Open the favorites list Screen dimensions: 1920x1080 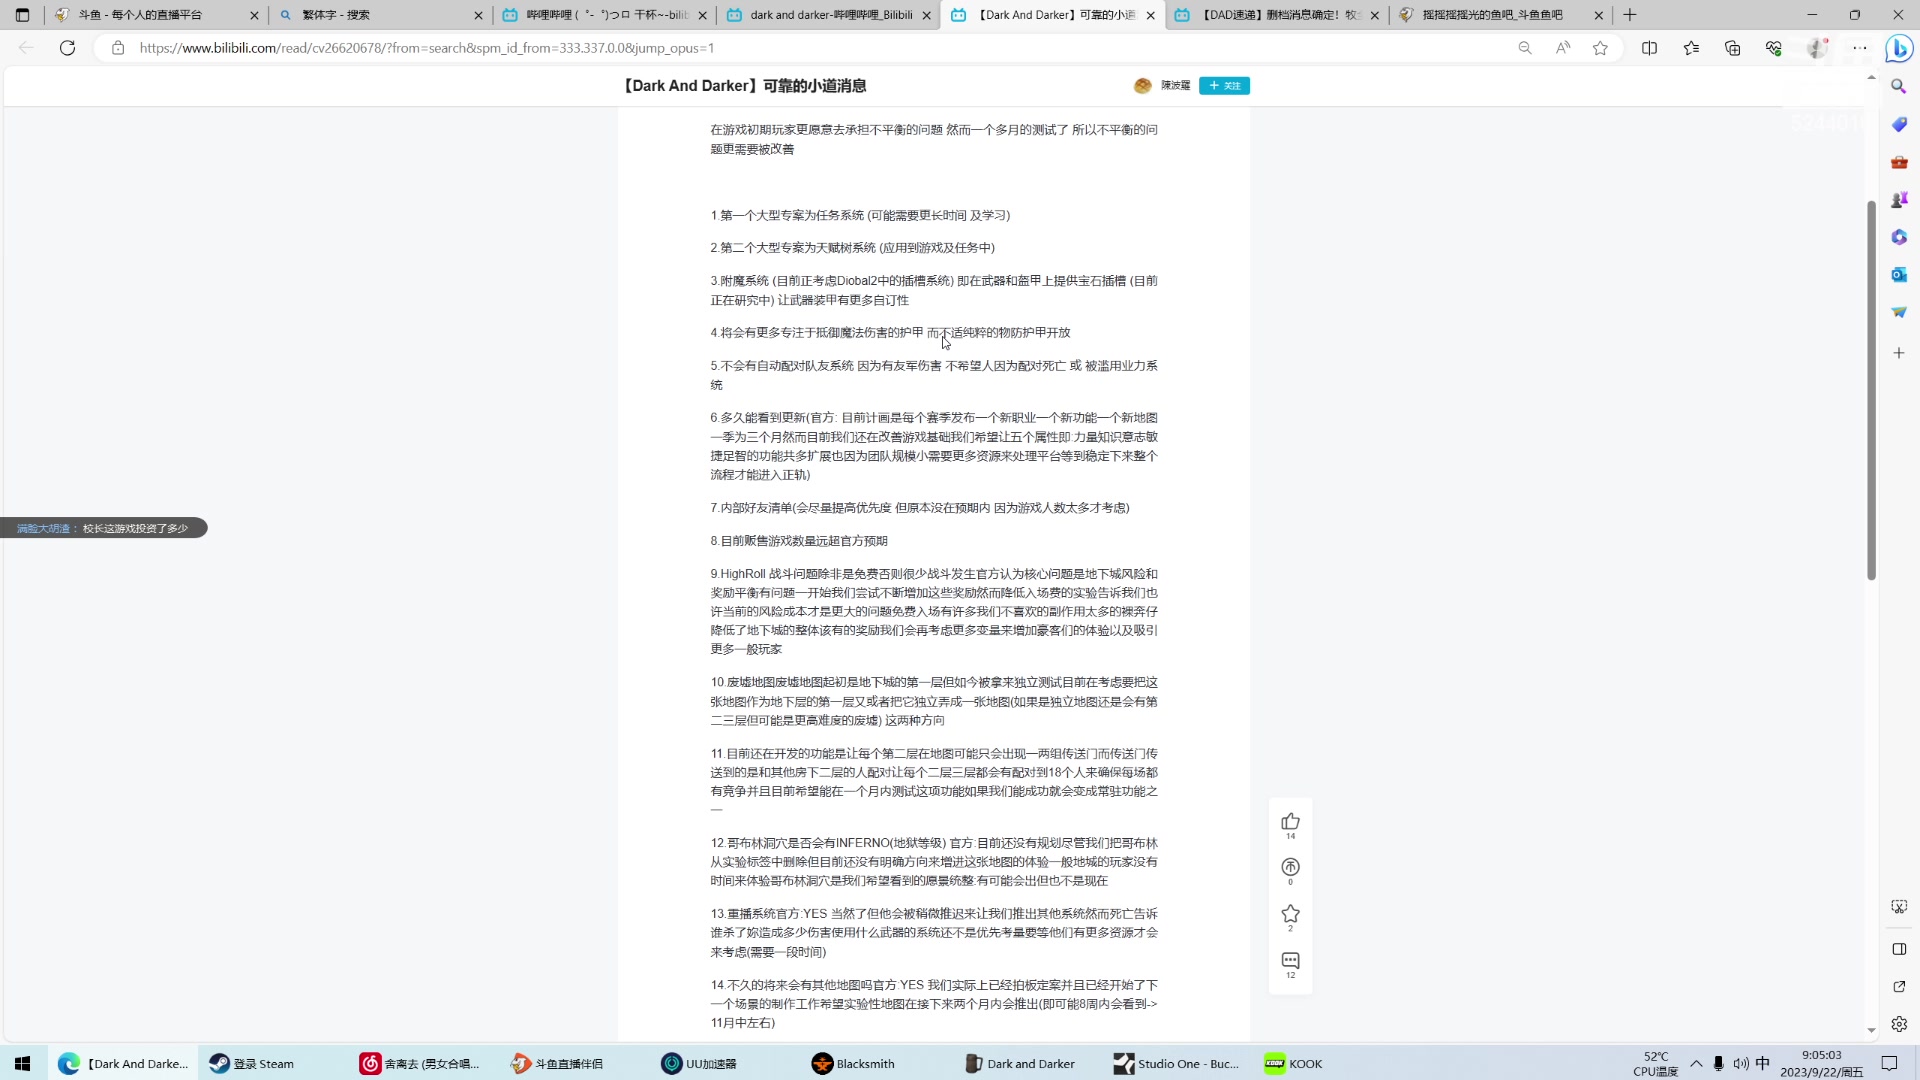tap(1691, 48)
